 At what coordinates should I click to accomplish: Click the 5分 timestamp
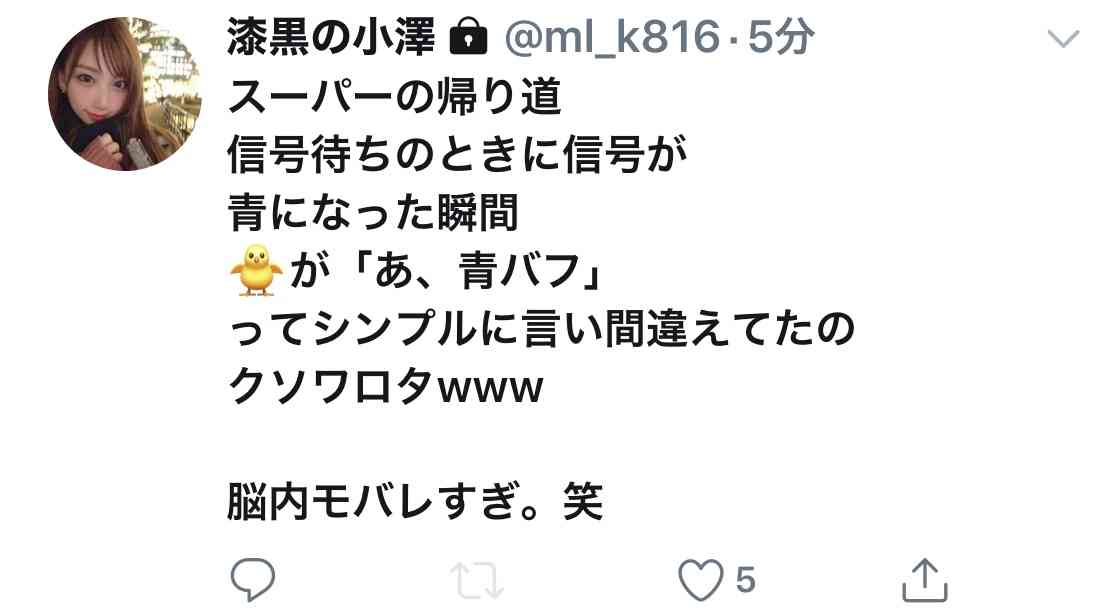780,37
